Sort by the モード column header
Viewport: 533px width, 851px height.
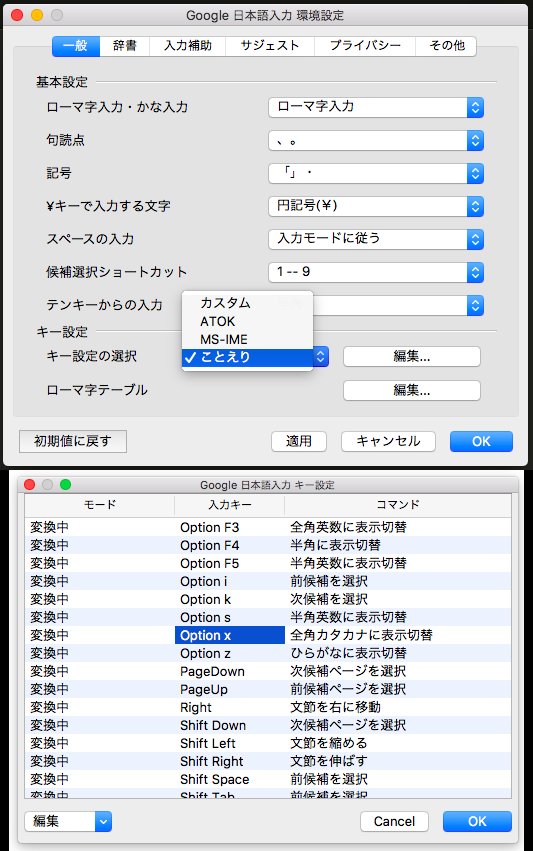[x=100, y=504]
